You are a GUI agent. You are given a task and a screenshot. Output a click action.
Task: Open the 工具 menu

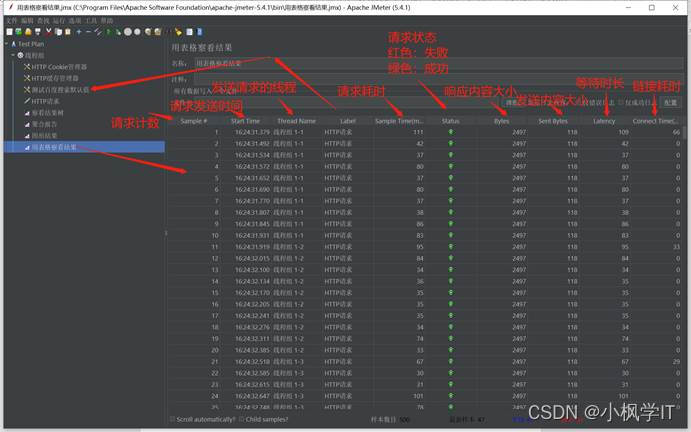(x=91, y=21)
